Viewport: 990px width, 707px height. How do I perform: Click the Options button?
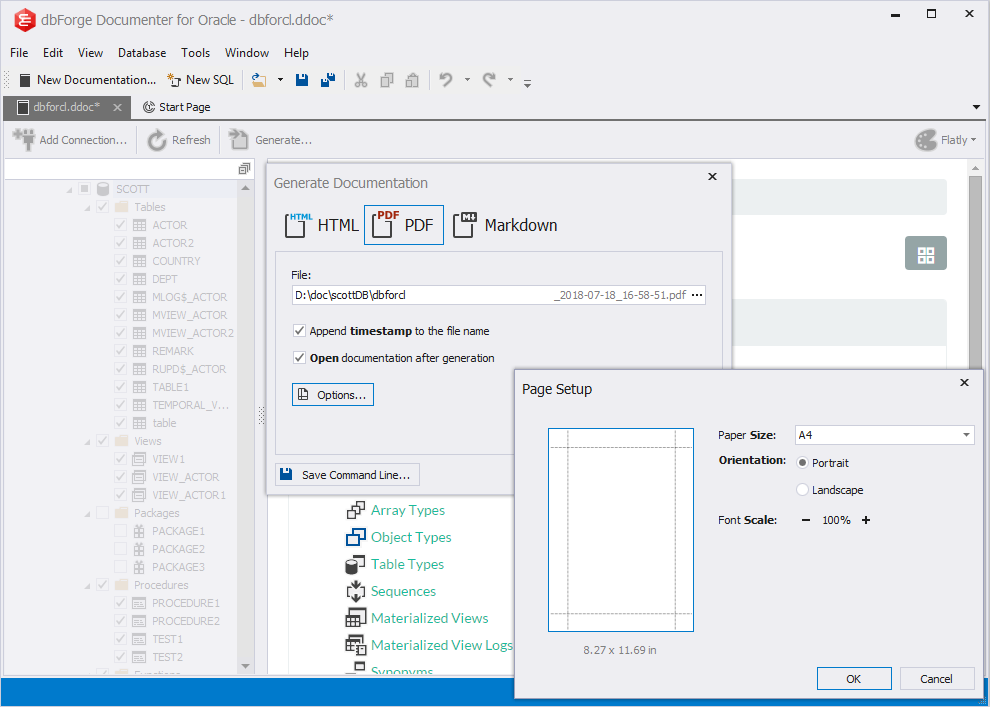click(333, 395)
